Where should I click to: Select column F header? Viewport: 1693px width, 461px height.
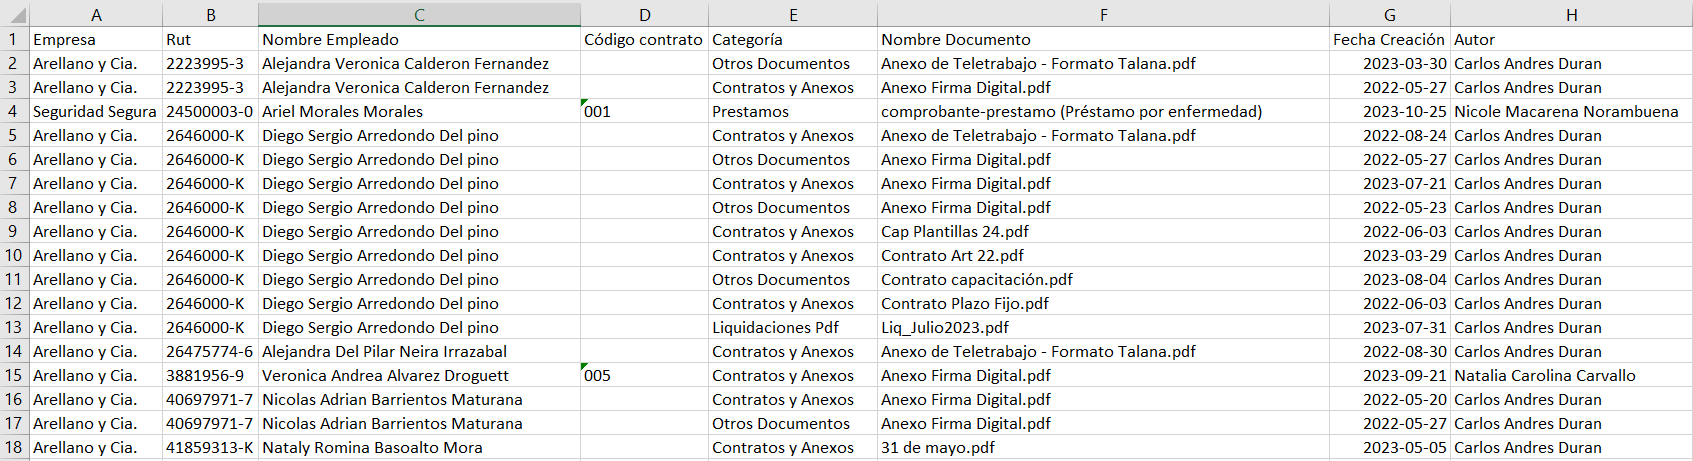(x=1103, y=14)
